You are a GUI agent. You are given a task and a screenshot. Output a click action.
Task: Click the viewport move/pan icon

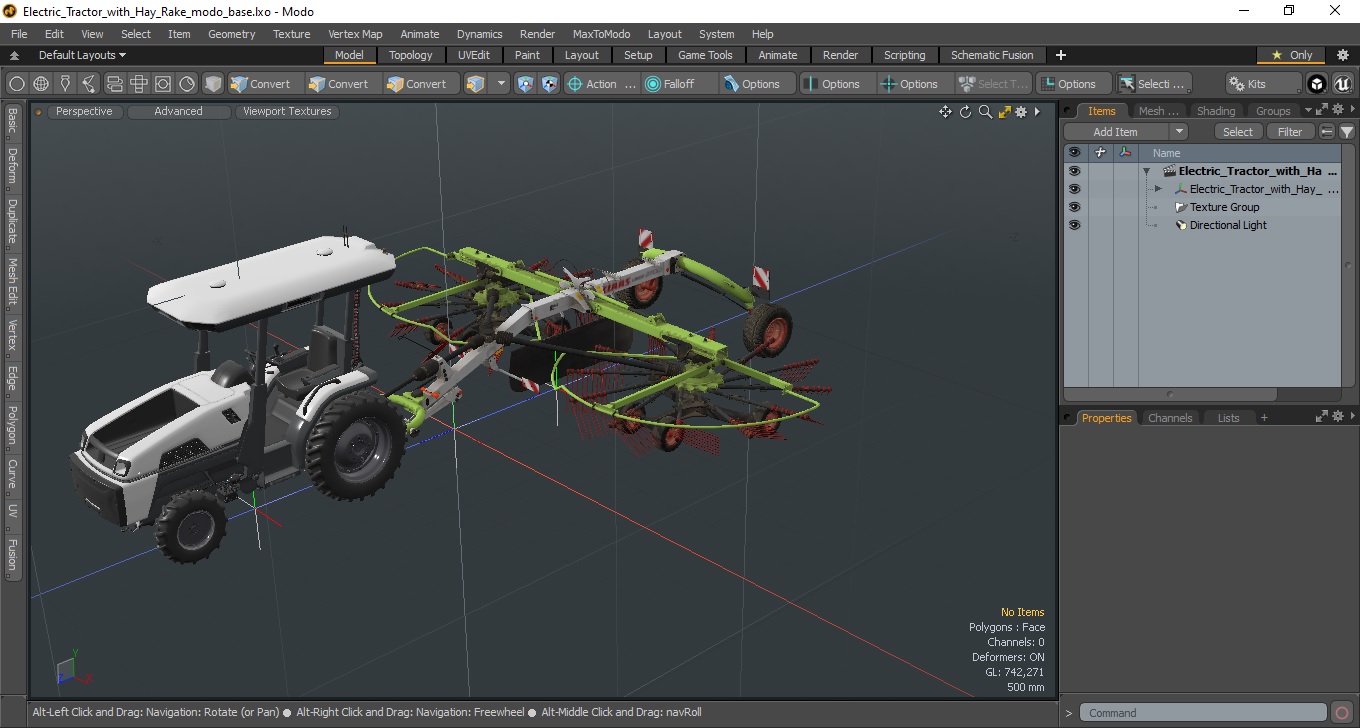click(x=945, y=112)
